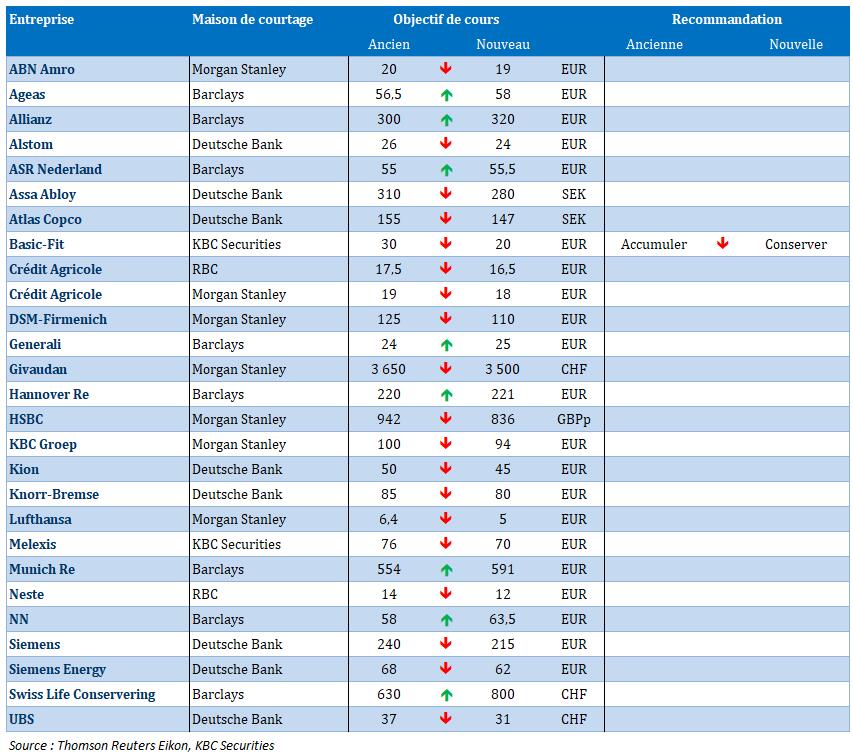This screenshot has width=853, height=755.
Task: Select the 3 500 new target for Givaudan
Action: point(502,369)
